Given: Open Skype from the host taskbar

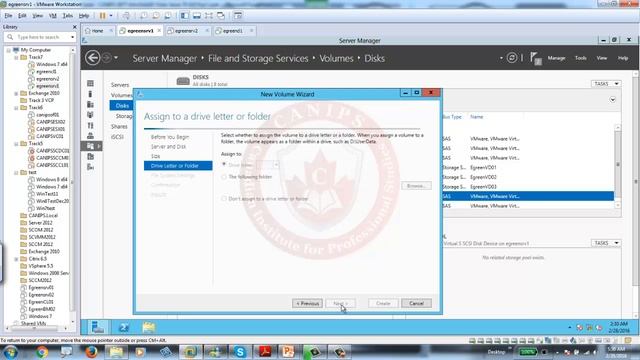Looking at the screenshot, I should click(x=240, y=352).
